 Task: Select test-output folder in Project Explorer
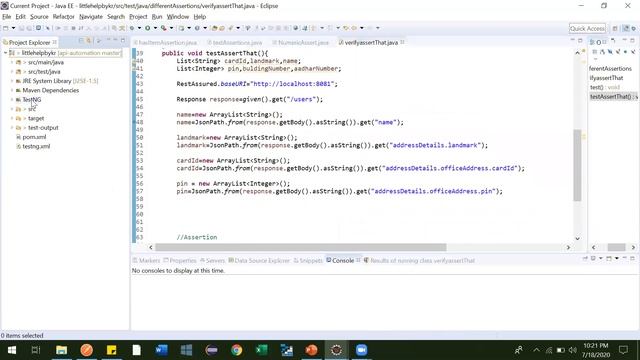pyautogui.click(x=43, y=128)
